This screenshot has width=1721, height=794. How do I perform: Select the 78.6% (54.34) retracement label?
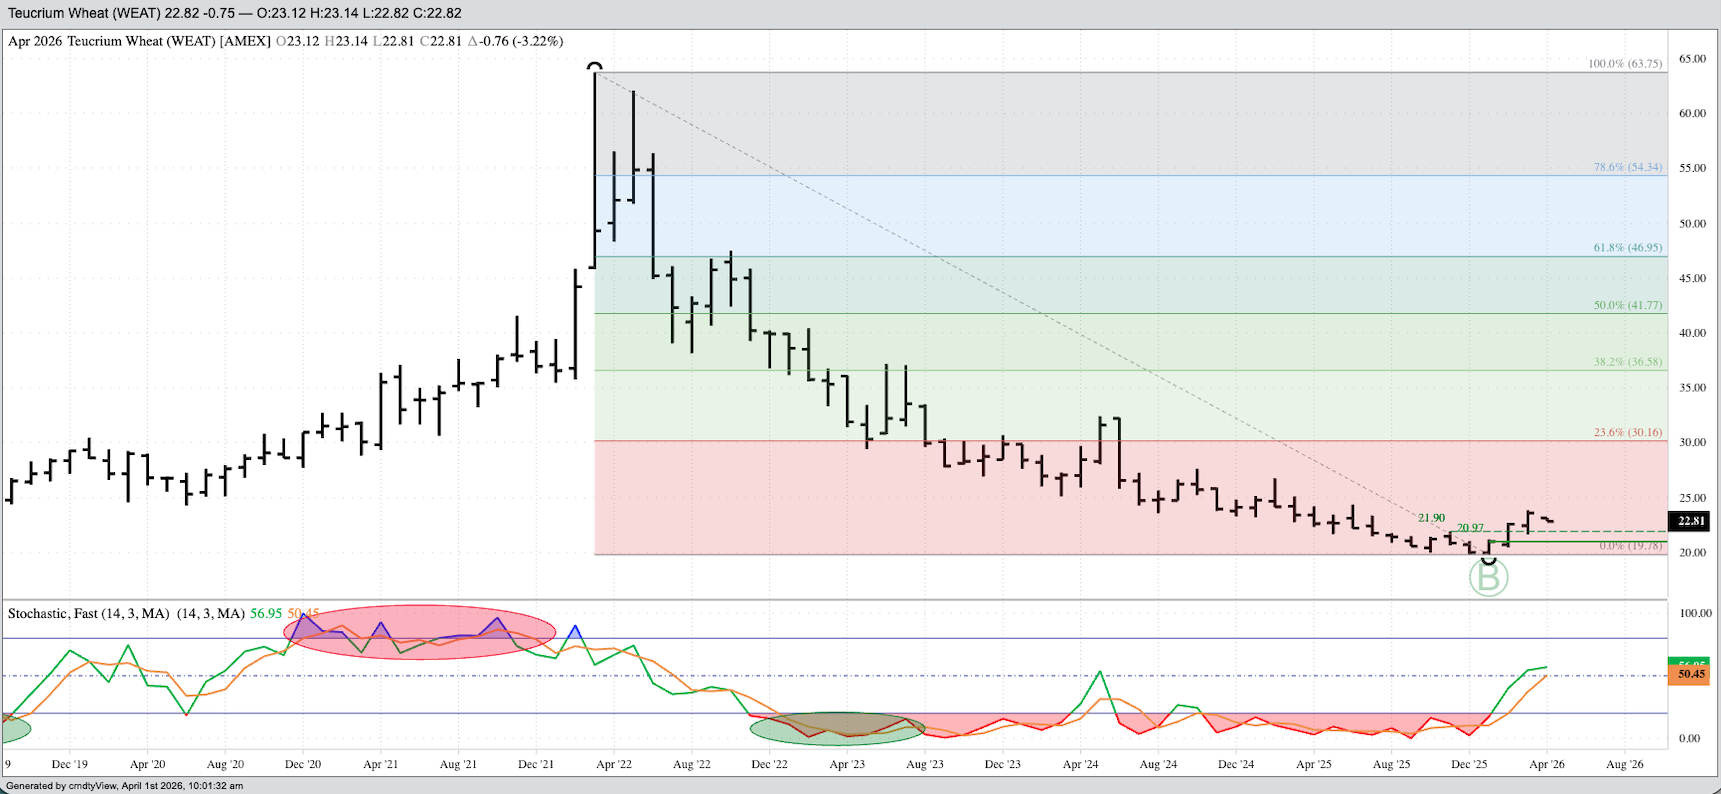pyautogui.click(x=1627, y=167)
